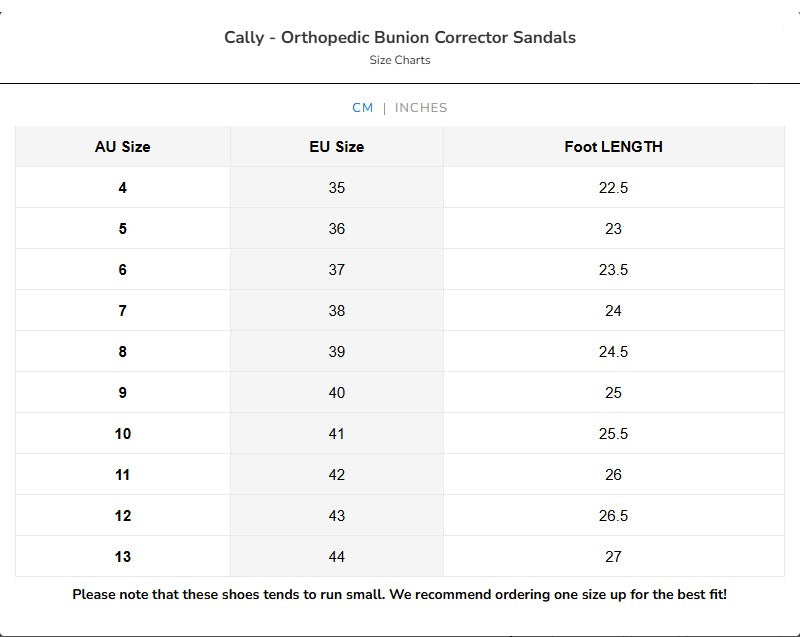Switch the size chart to INCHES
This screenshot has height=637, width=808.
coord(421,107)
